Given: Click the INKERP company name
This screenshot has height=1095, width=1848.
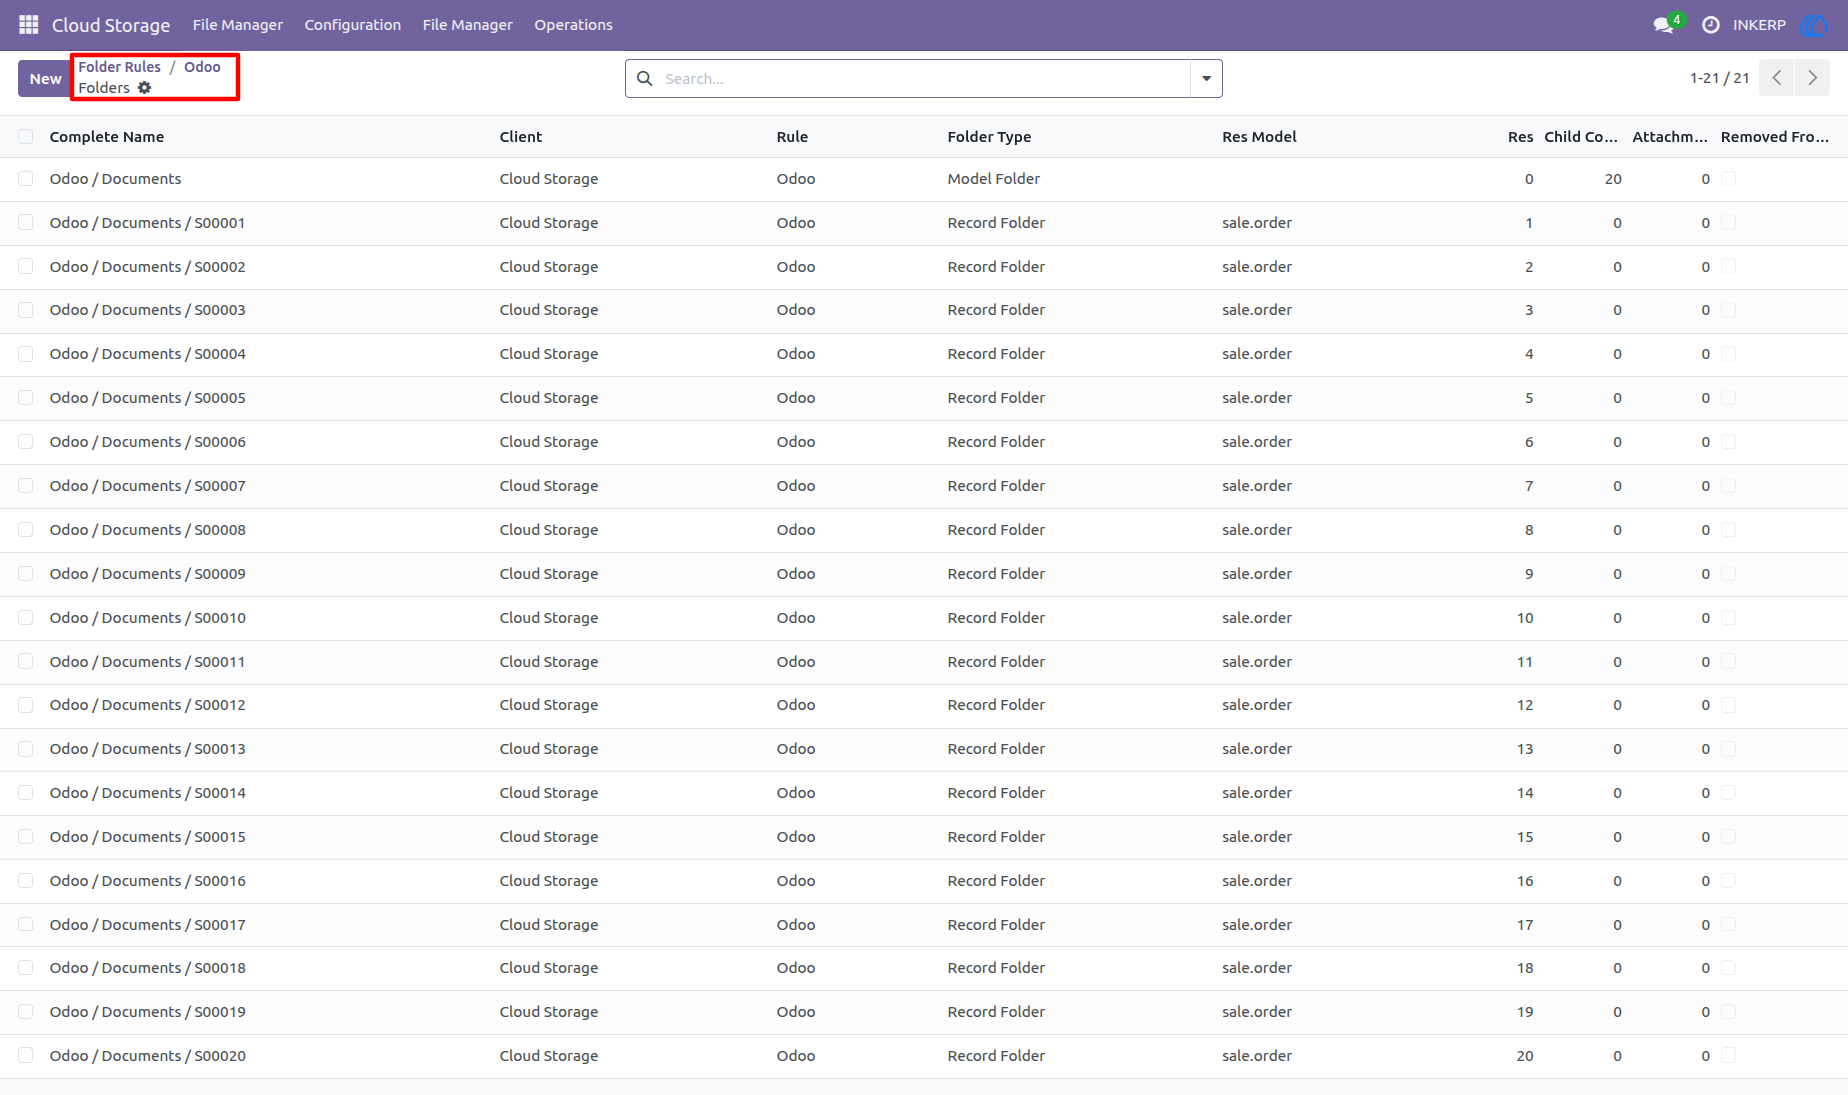Looking at the screenshot, I should [x=1759, y=24].
